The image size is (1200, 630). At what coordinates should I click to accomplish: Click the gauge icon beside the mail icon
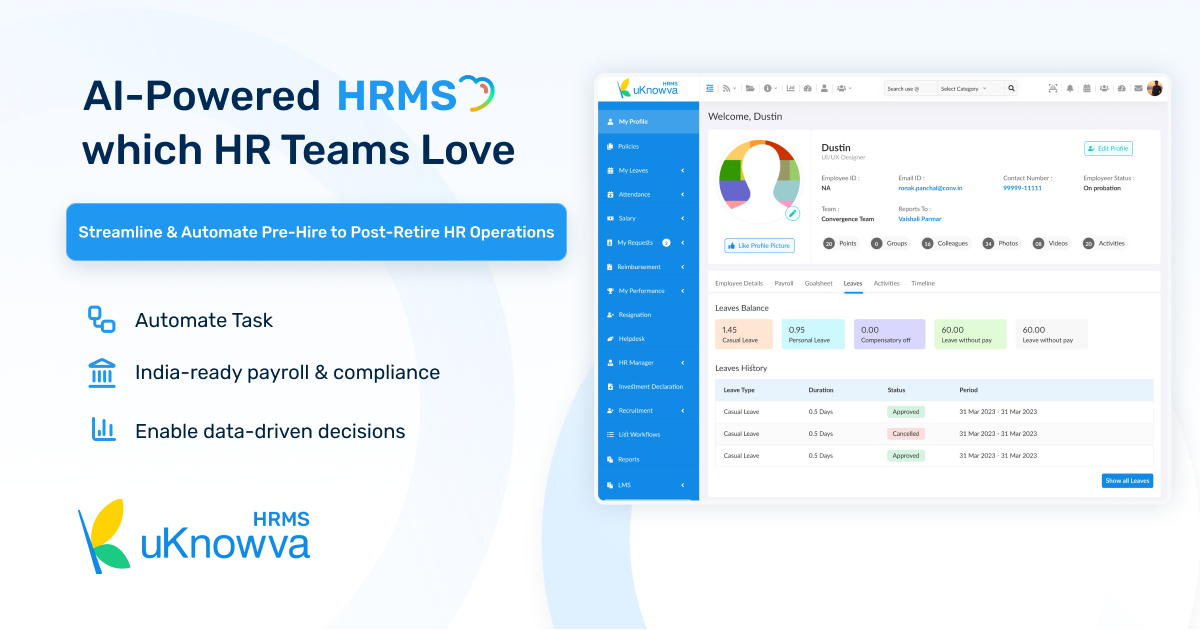coord(1122,88)
